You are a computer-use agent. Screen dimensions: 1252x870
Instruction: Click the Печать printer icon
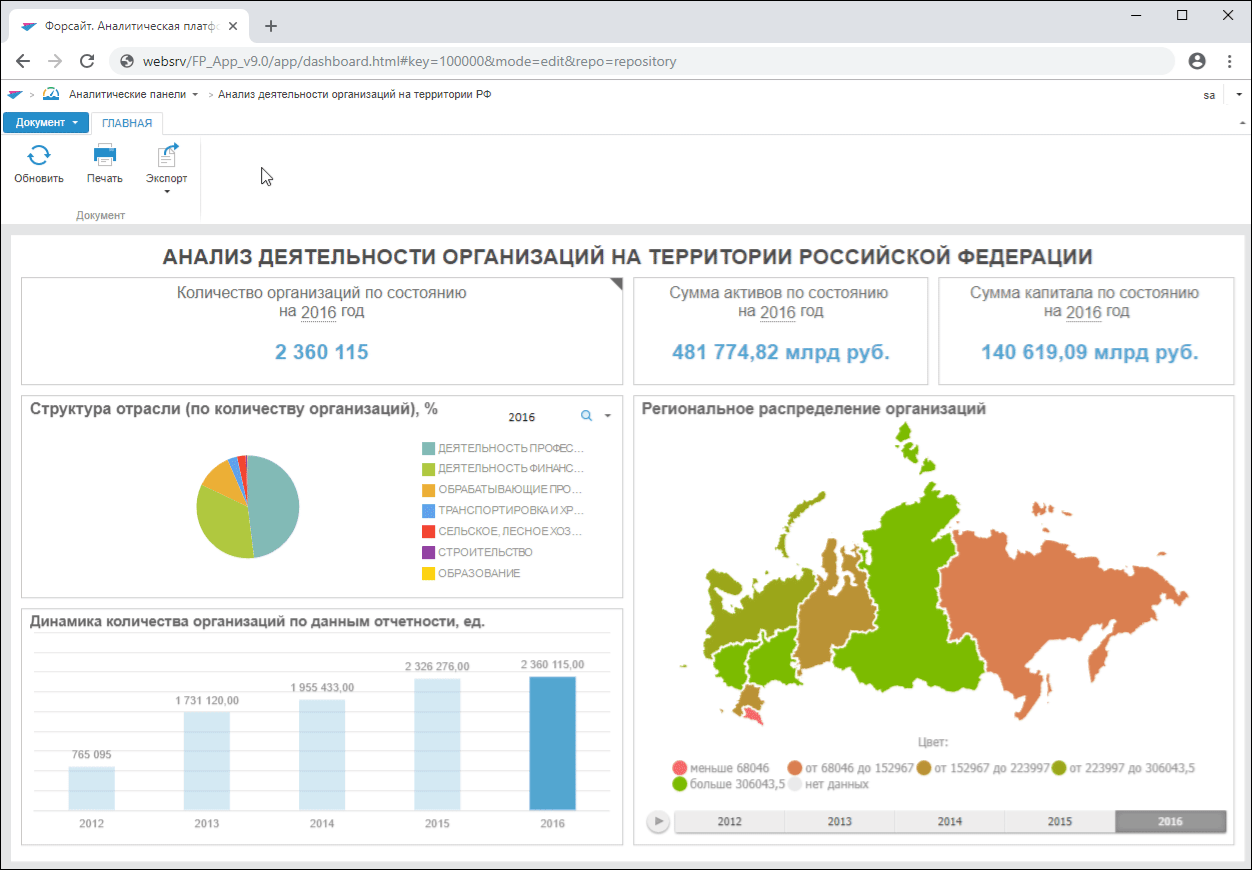coord(104,155)
